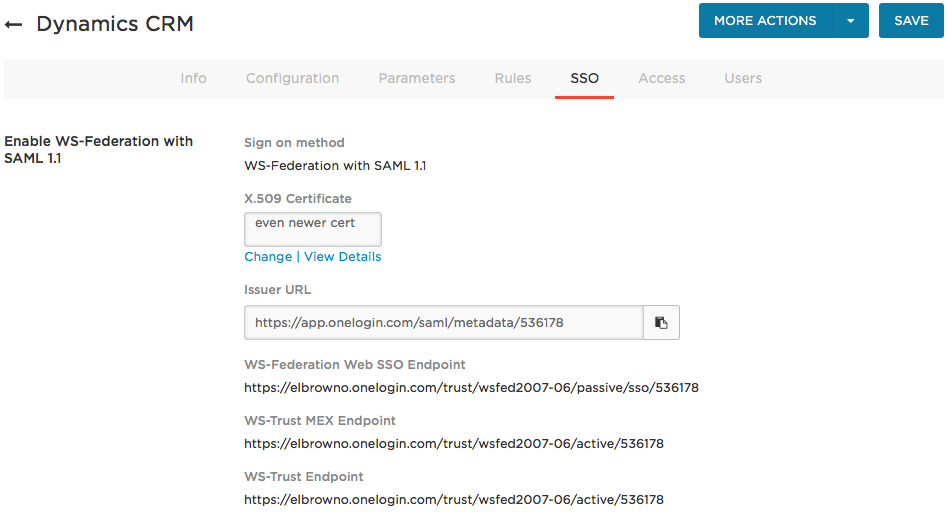Open View Details for the certificate
The width and height of the screenshot is (947, 512).
click(x=342, y=257)
